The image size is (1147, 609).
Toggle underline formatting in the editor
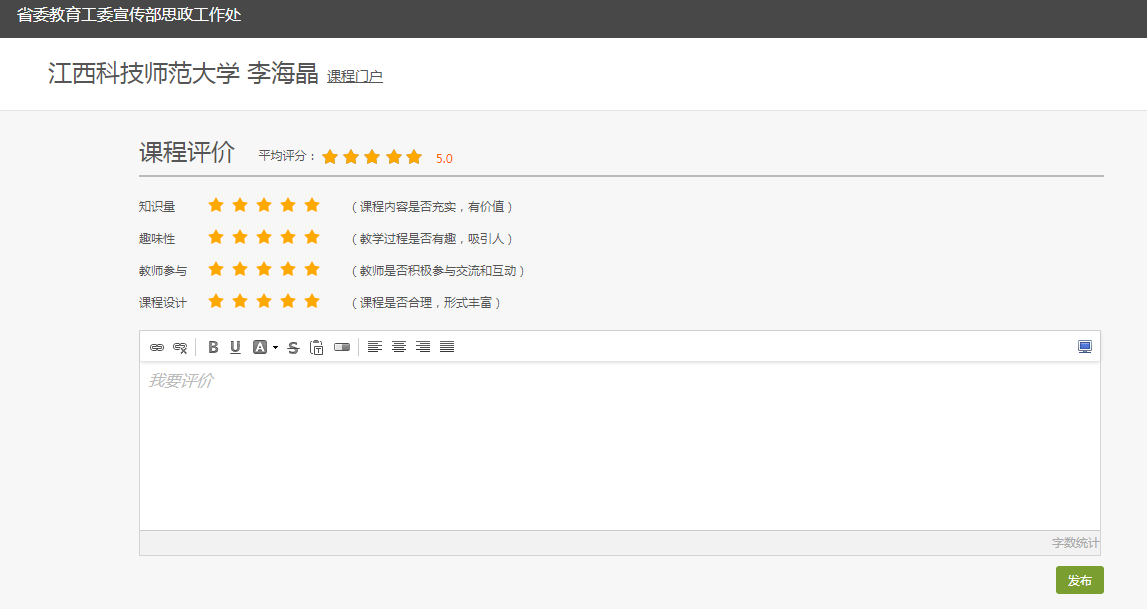235,347
